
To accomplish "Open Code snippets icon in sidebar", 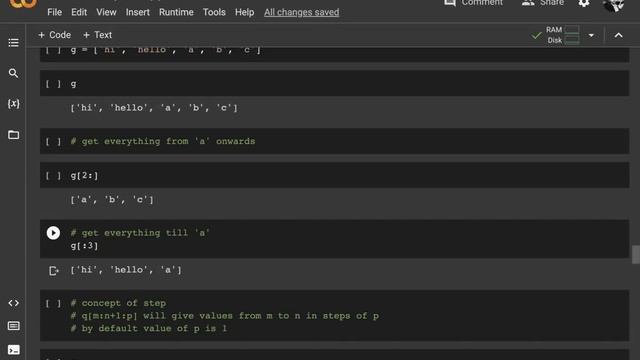I will coord(13,303).
